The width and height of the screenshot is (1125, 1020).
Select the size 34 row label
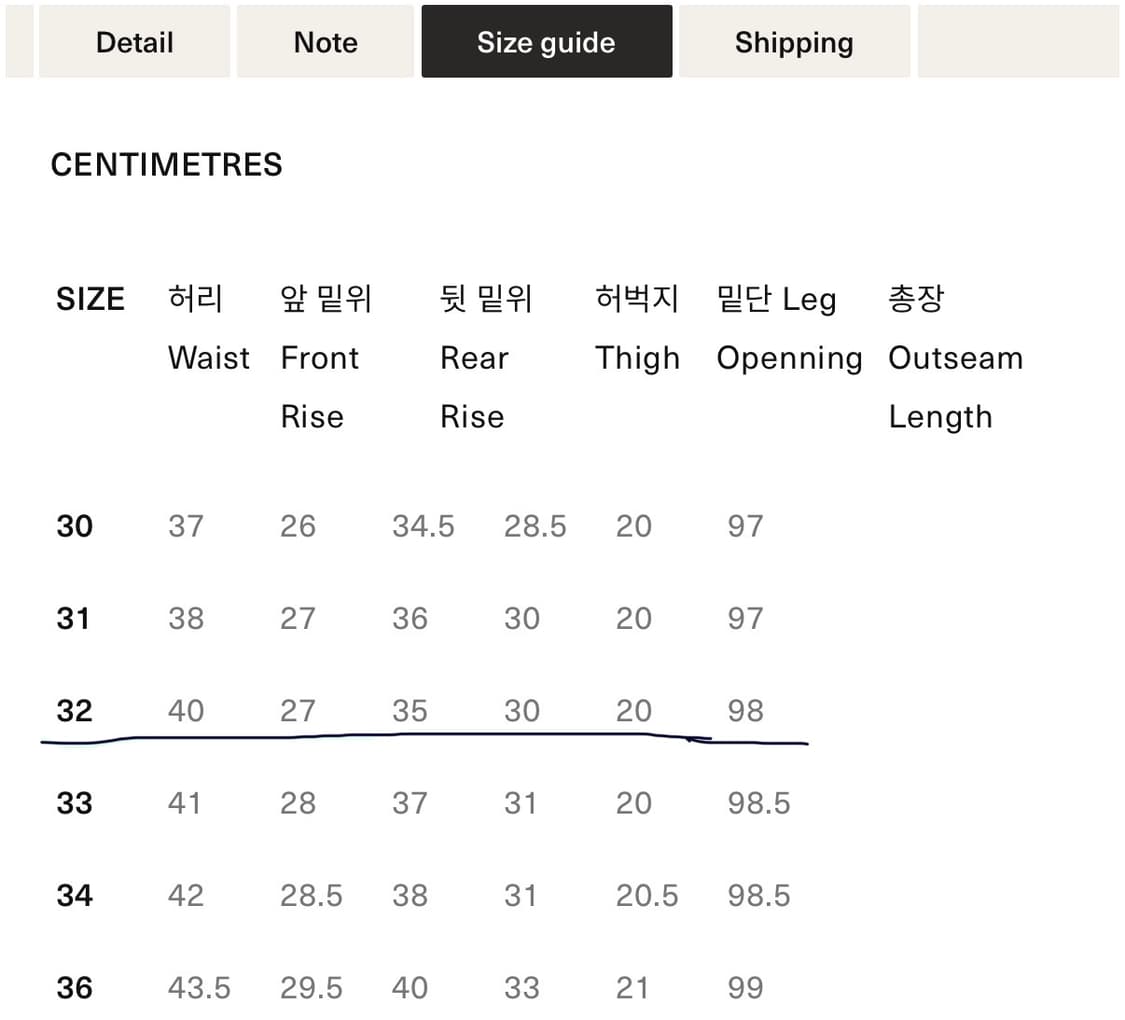click(x=74, y=895)
